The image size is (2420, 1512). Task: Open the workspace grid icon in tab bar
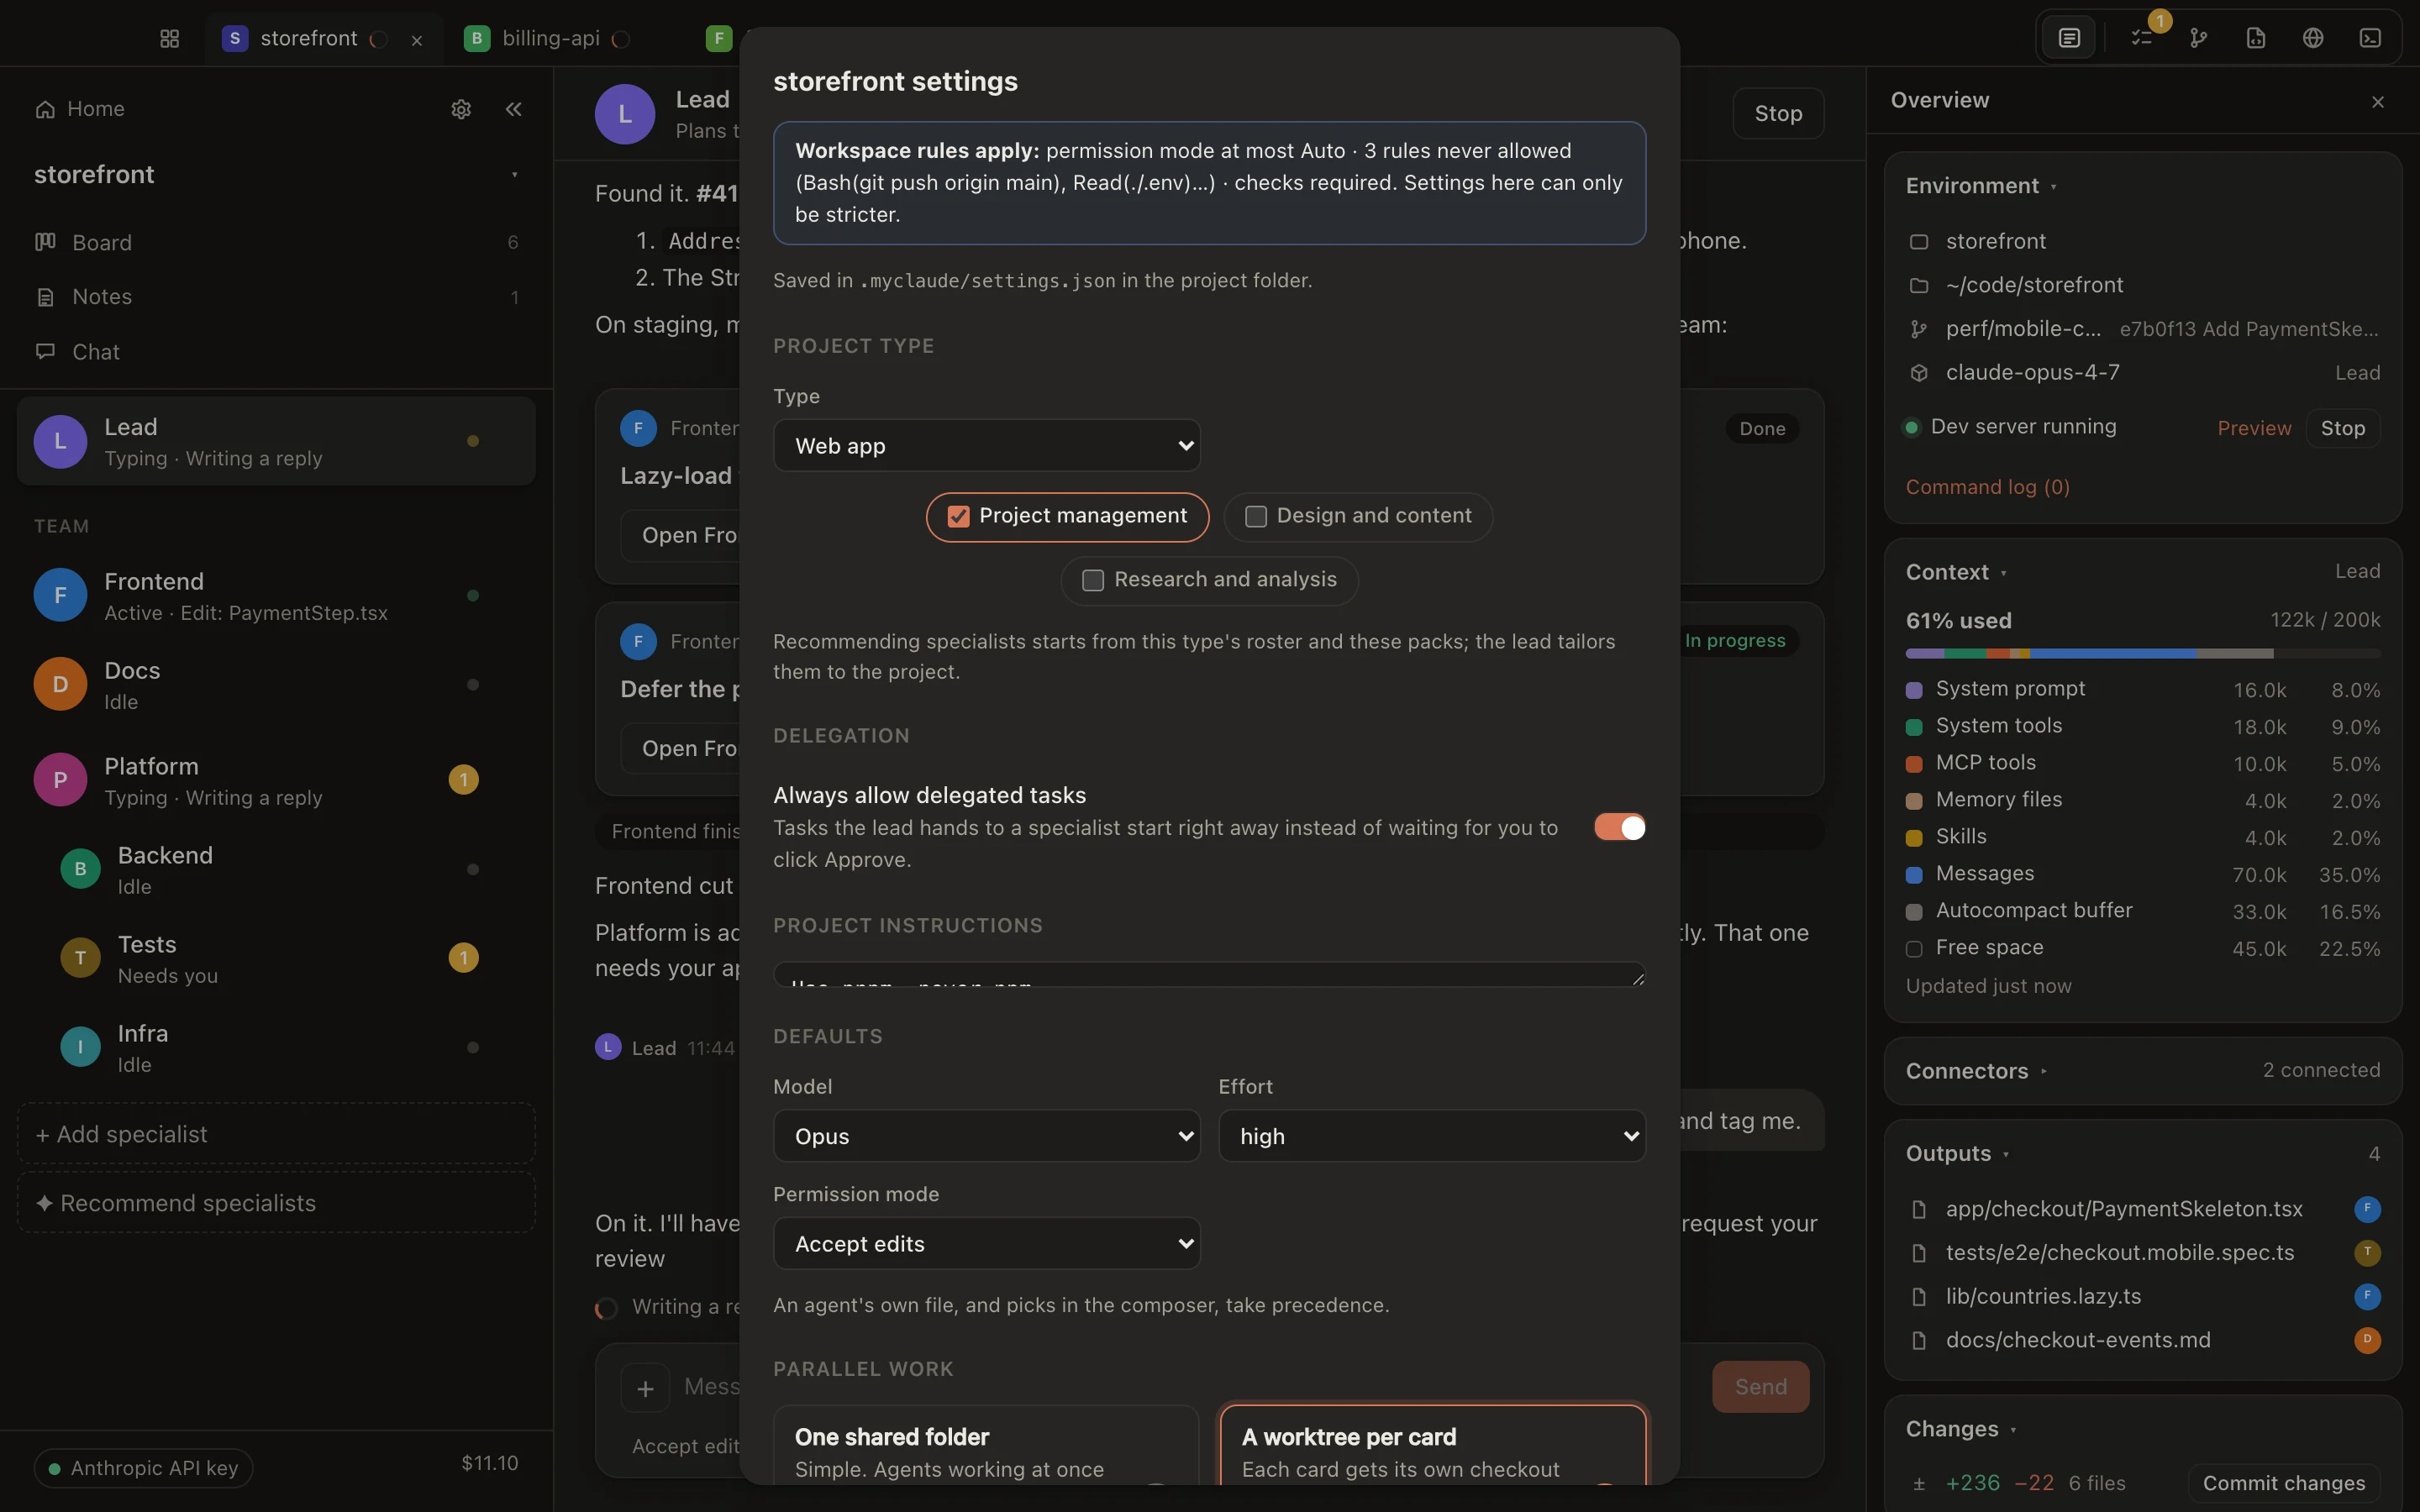(169, 38)
